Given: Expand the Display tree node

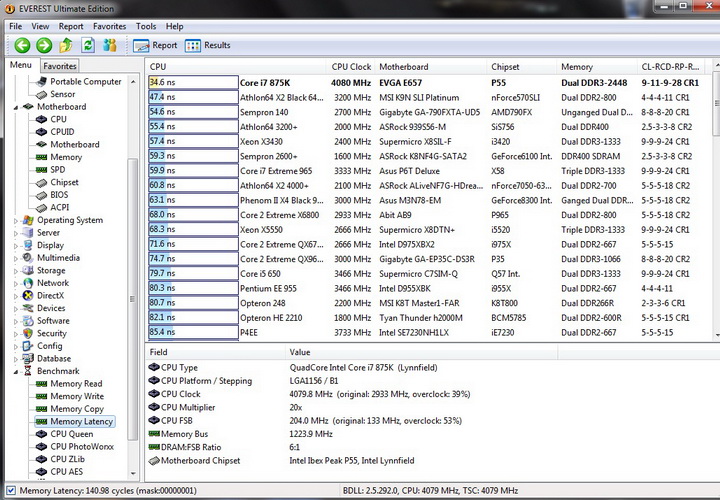Looking at the screenshot, I should pyautogui.click(x=16, y=246).
